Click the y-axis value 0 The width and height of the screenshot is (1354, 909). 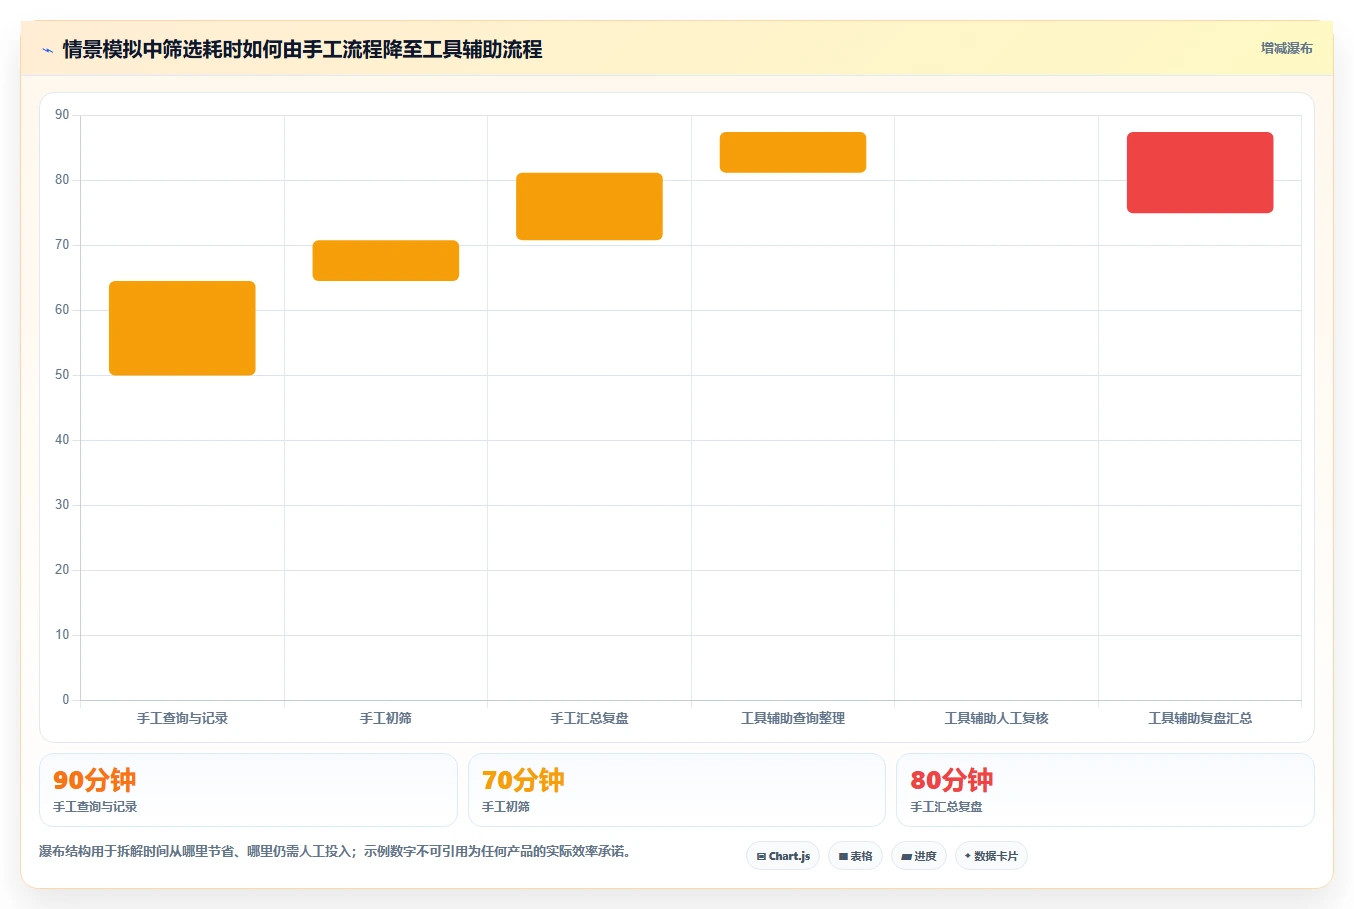[x=66, y=700]
